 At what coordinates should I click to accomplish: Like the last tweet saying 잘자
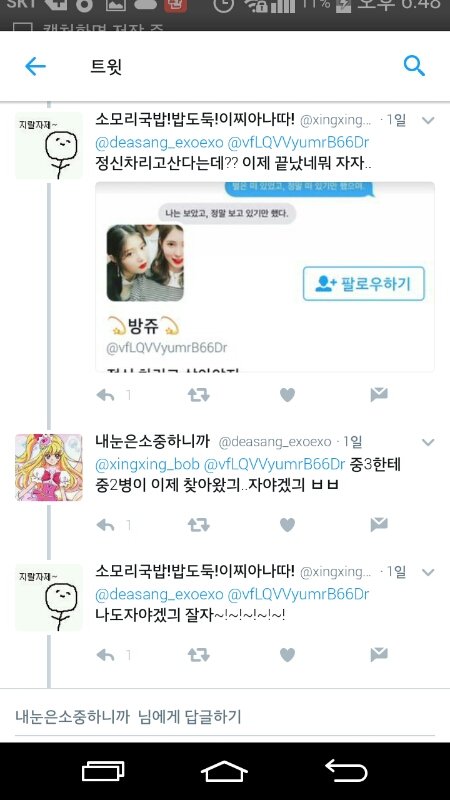(287, 655)
